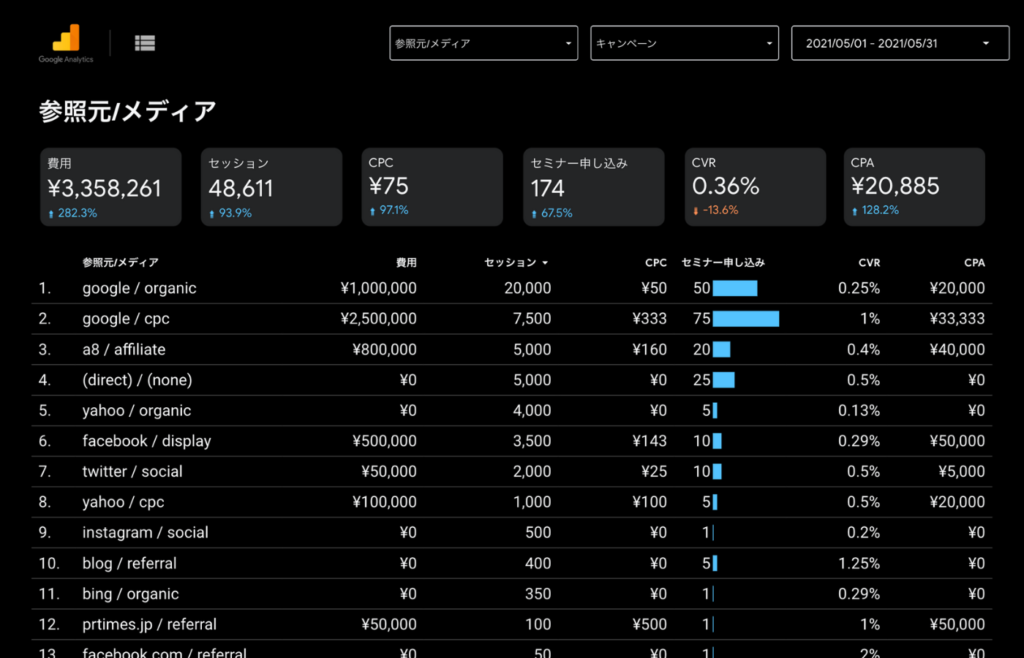Open the date range picker 2021/05/01 - 2021/05/31

tap(900, 44)
